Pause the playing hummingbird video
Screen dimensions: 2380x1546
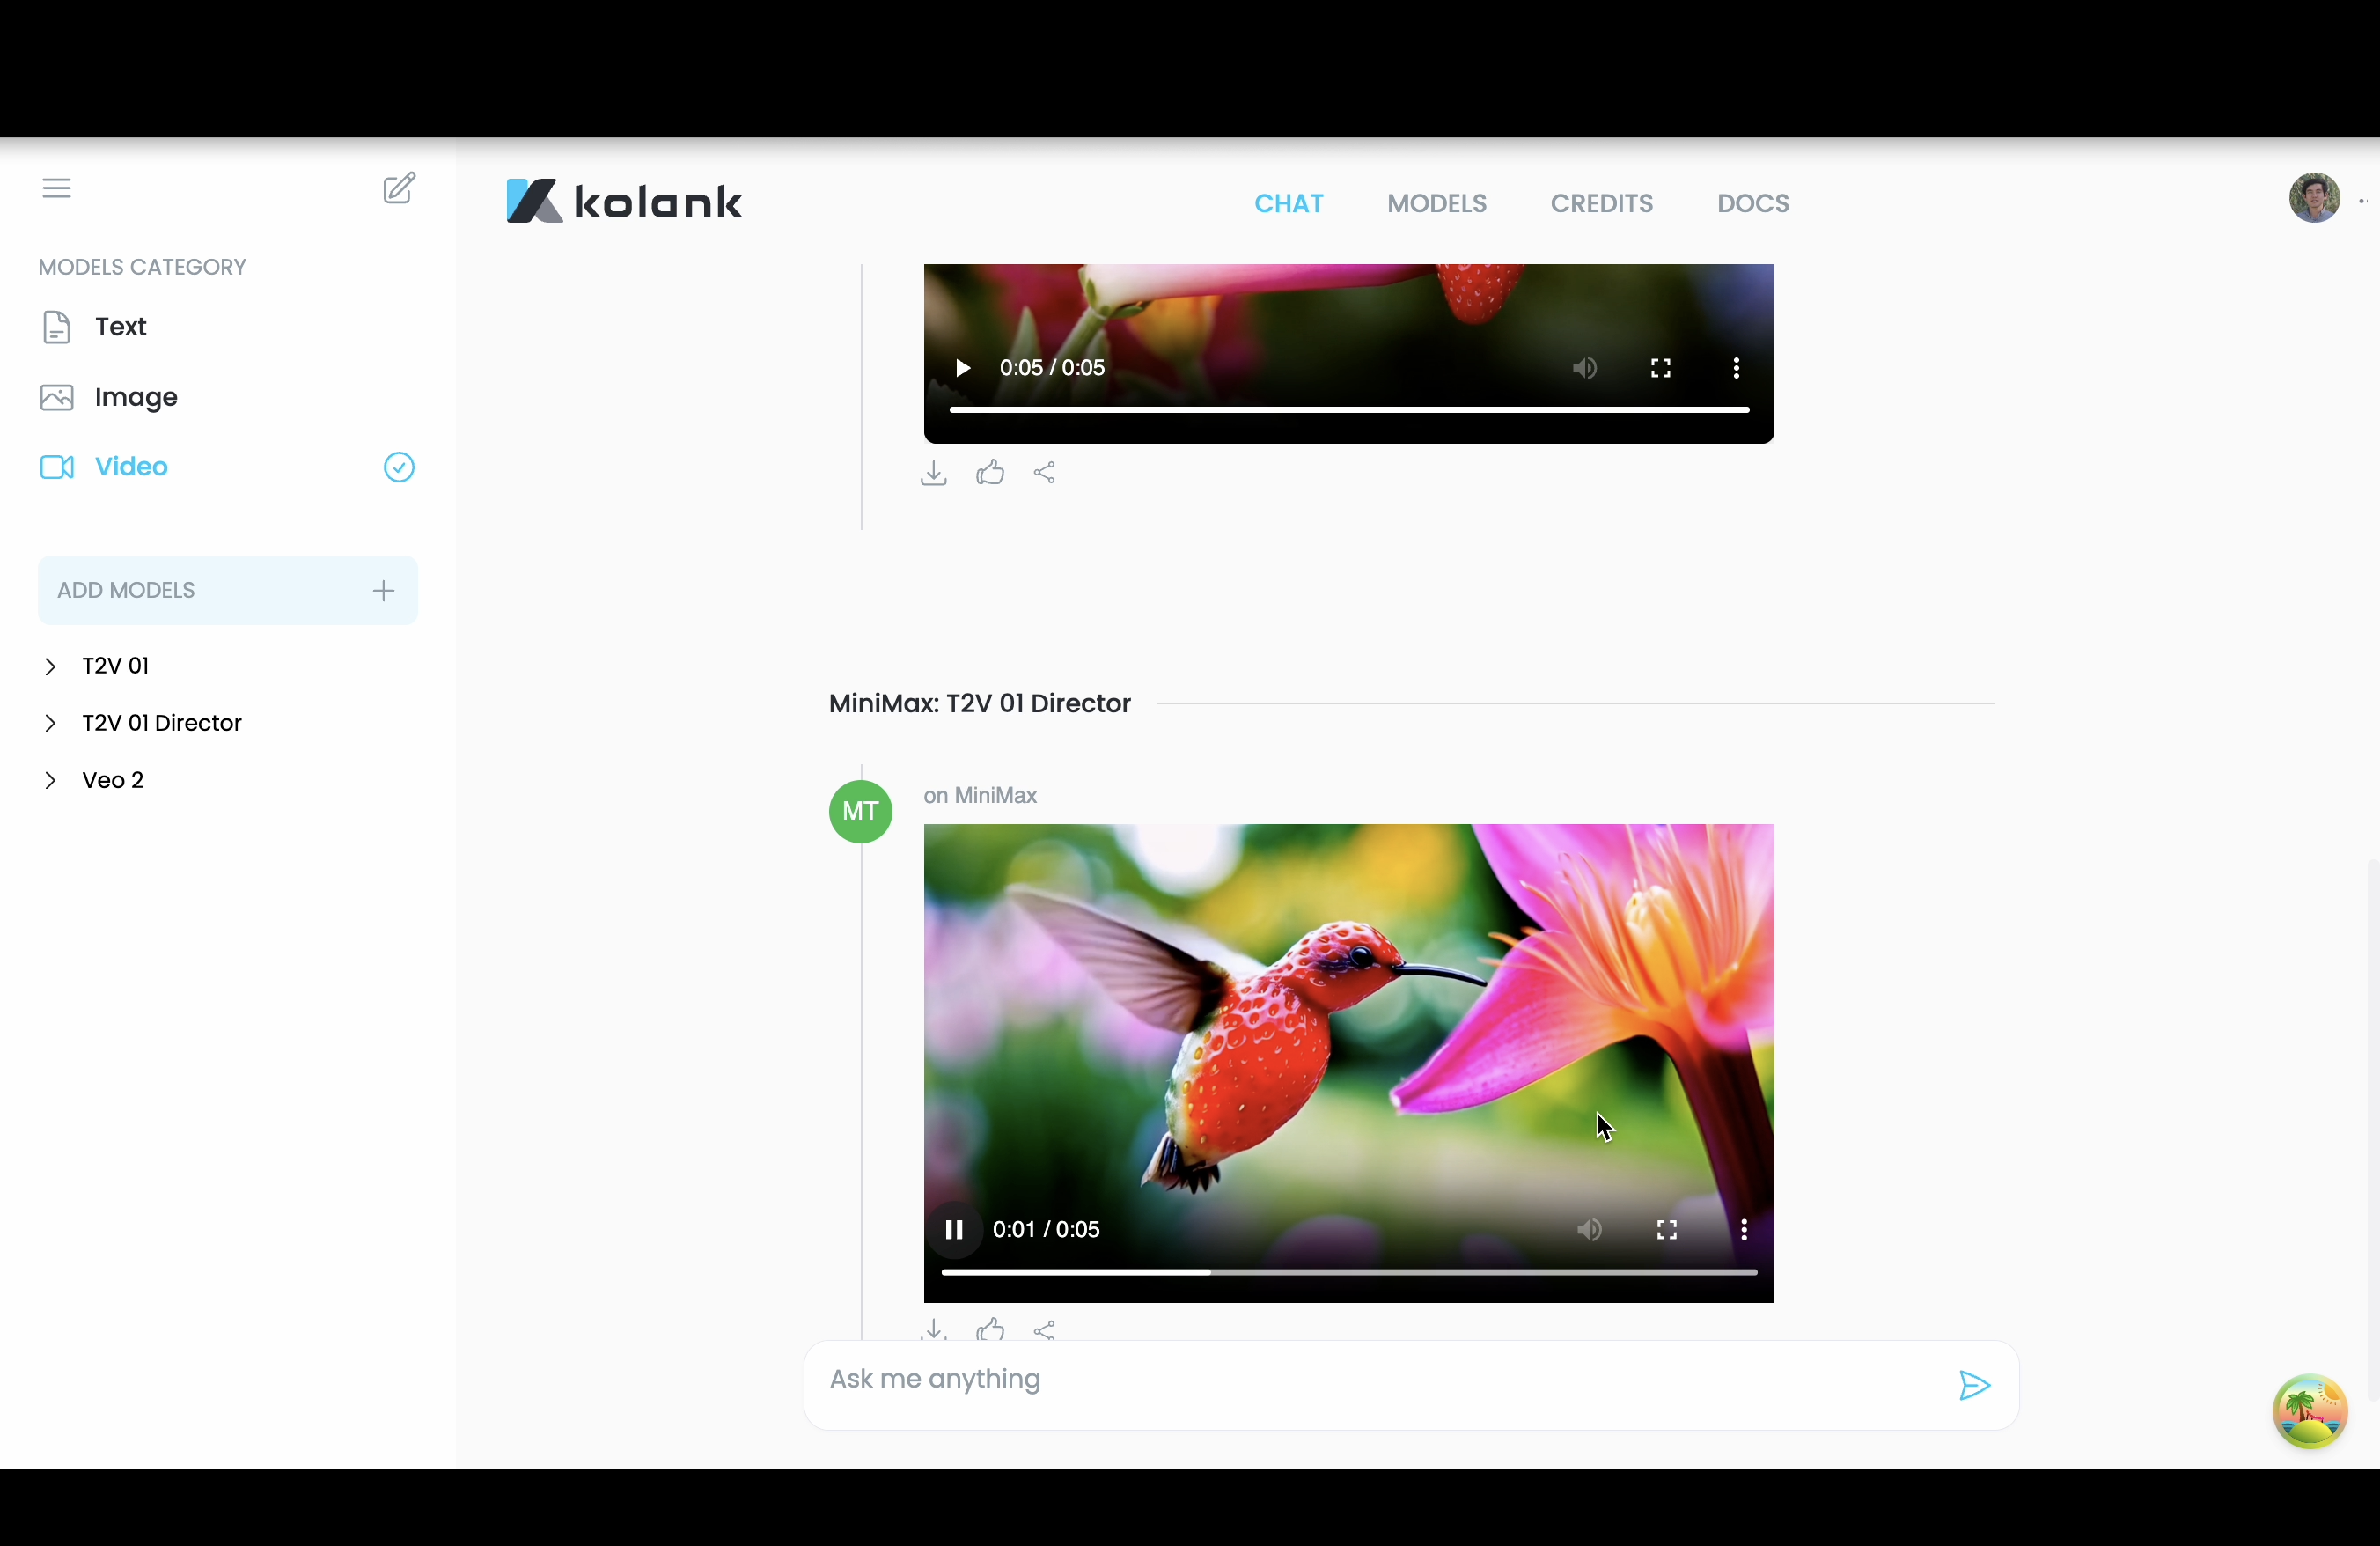[954, 1230]
